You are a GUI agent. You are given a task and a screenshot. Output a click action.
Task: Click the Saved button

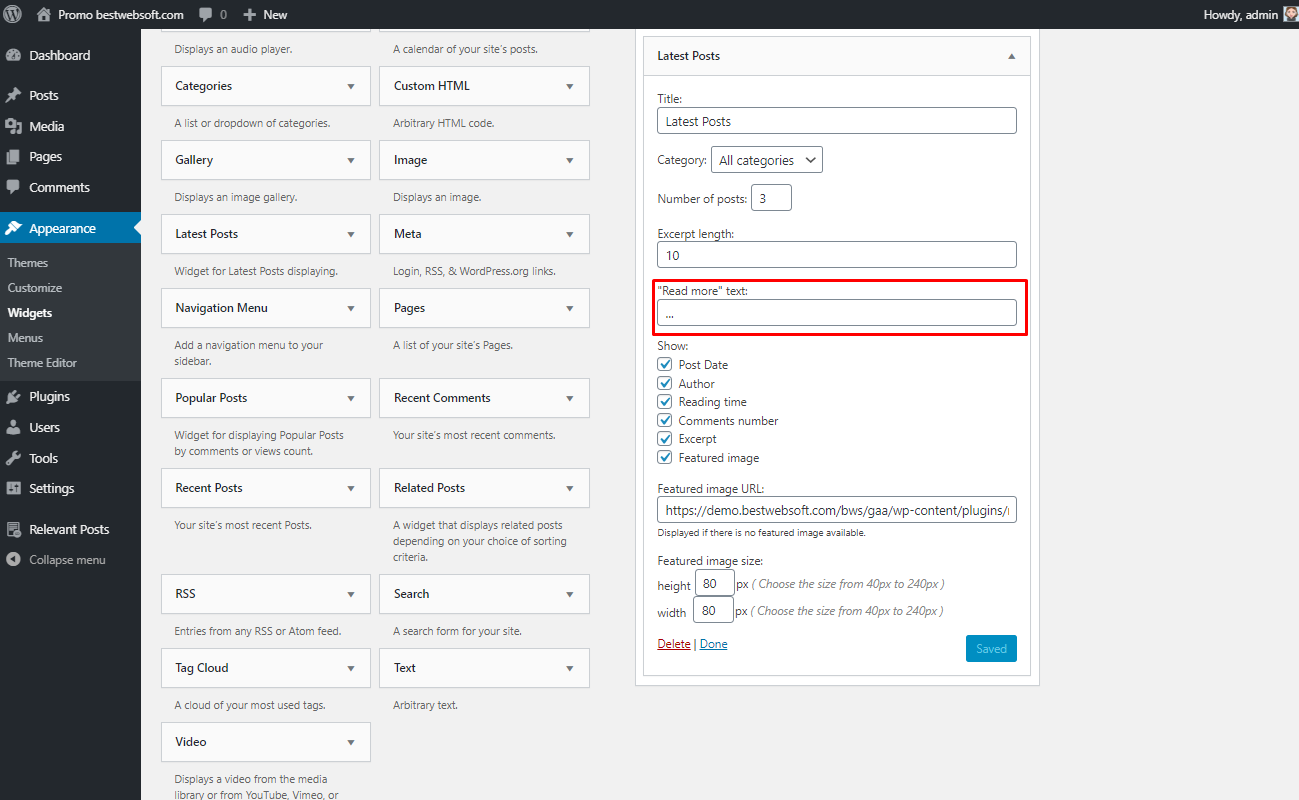point(991,649)
